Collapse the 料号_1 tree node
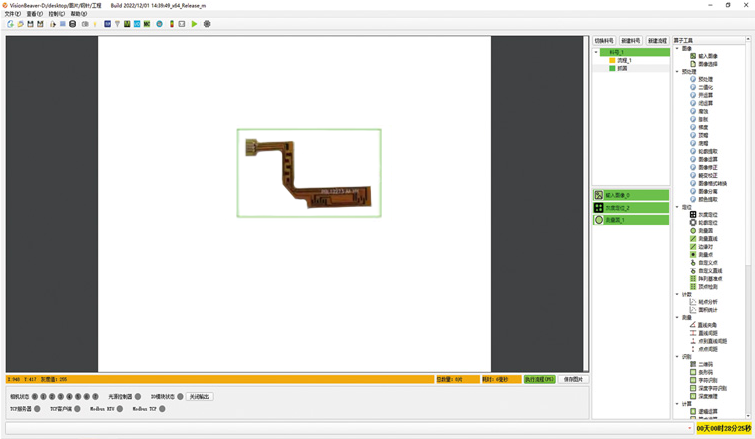The height and width of the screenshot is (439, 755). (597, 52)
